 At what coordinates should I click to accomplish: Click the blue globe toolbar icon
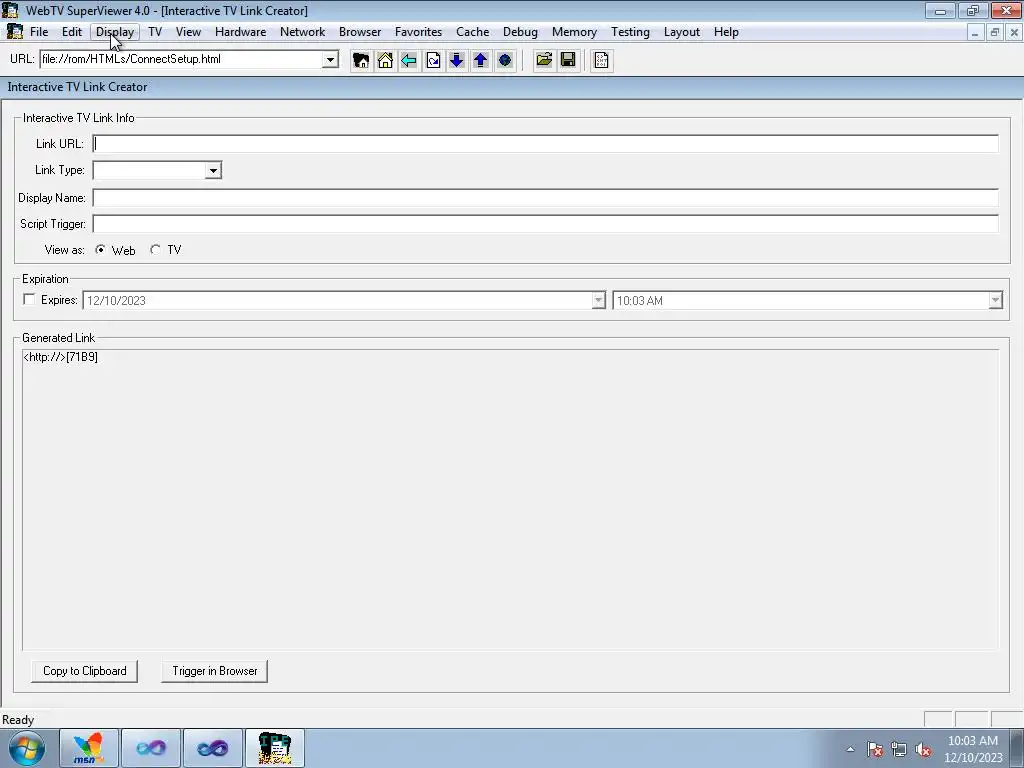point(505,61)
